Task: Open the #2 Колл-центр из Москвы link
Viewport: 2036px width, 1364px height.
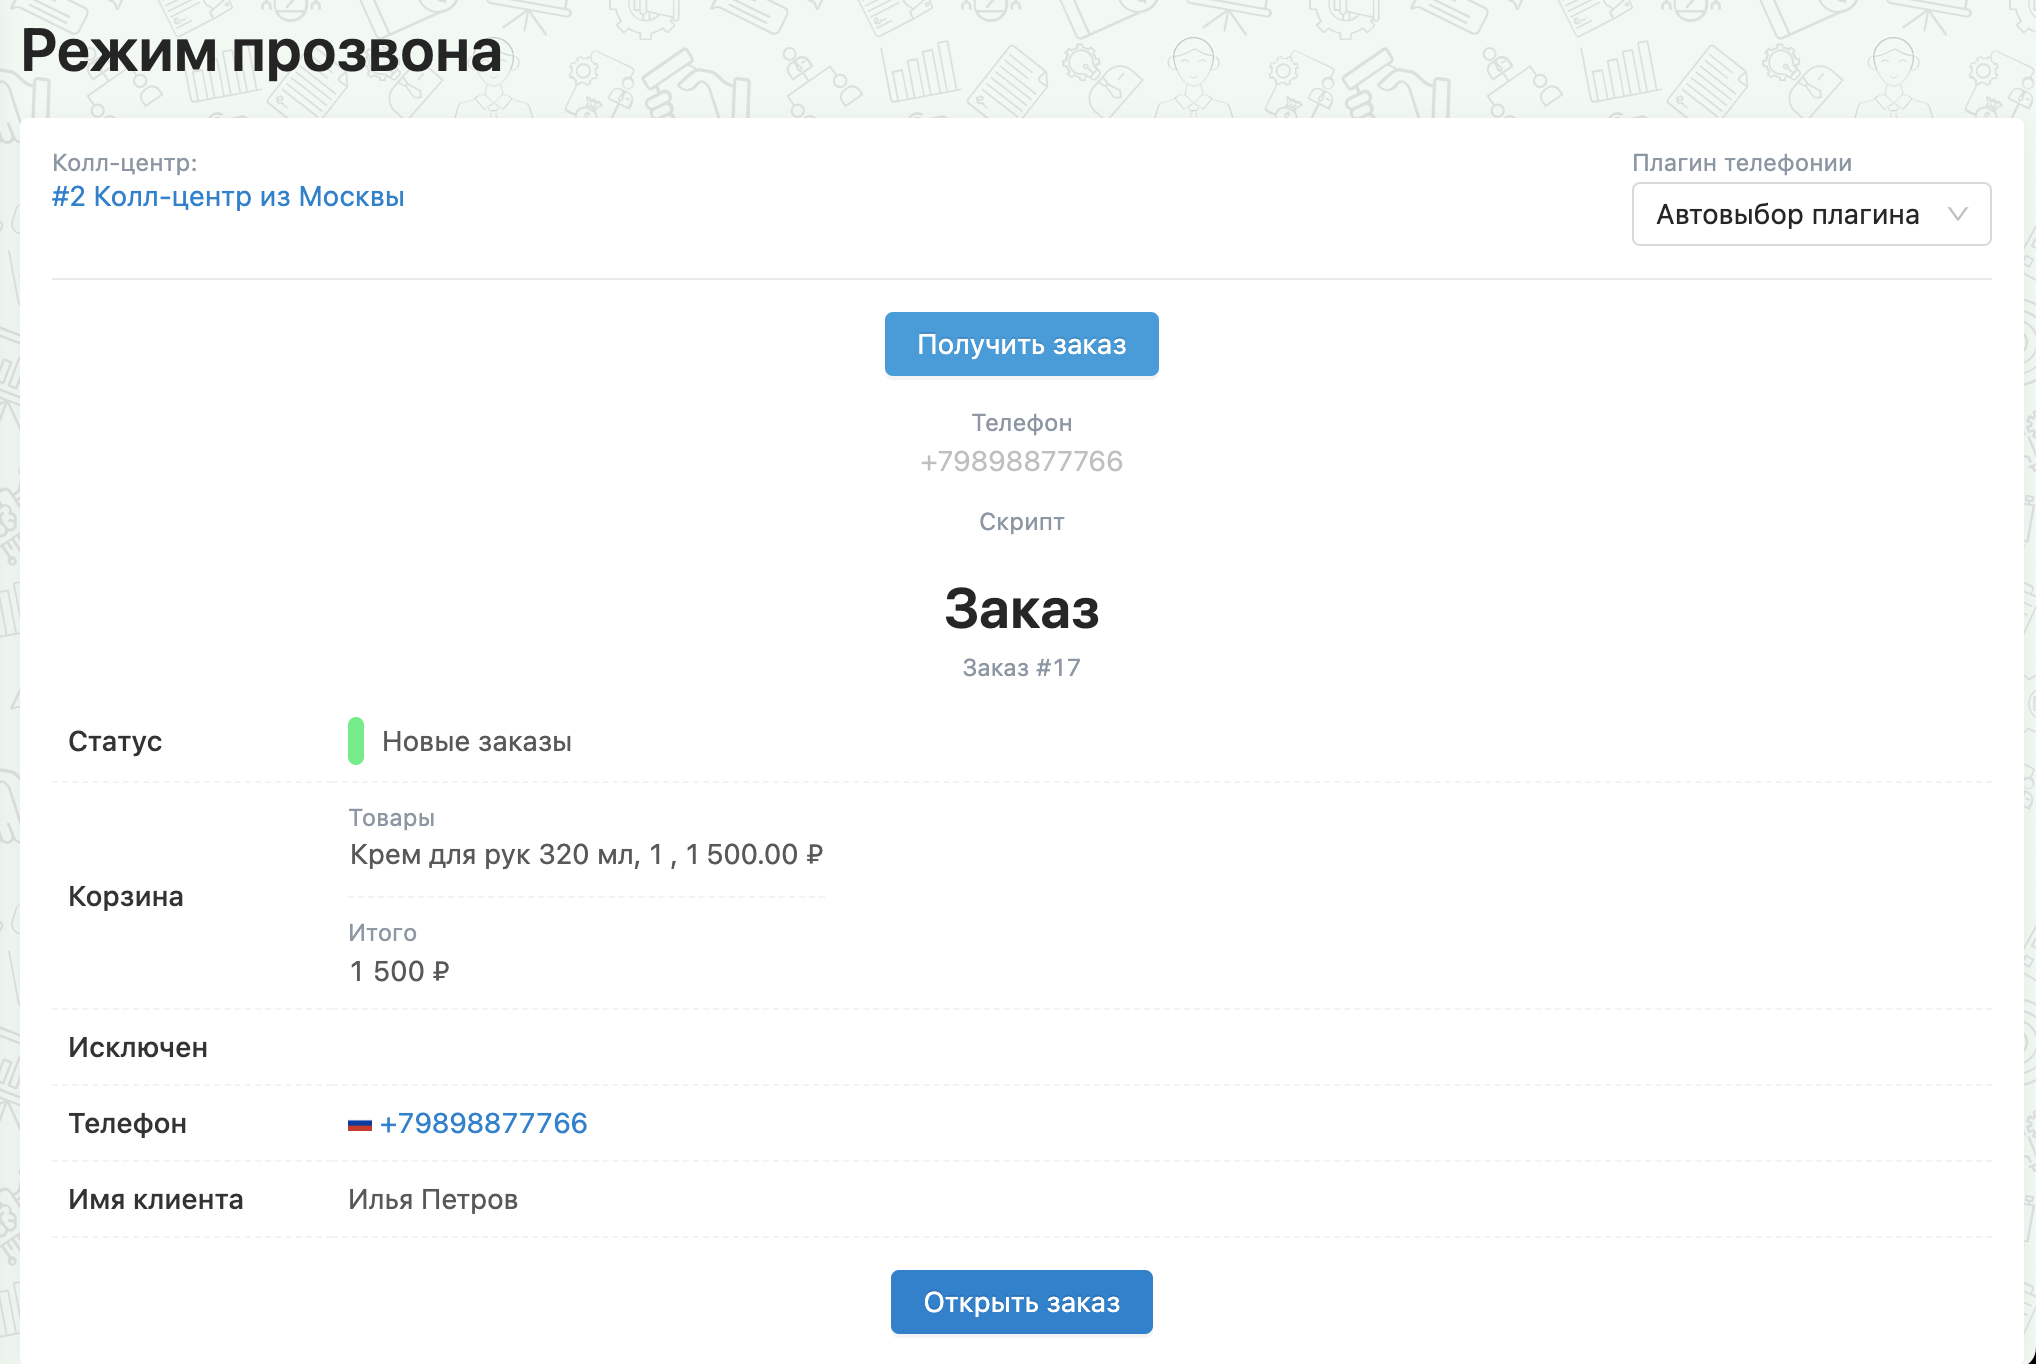Action: 228,196
